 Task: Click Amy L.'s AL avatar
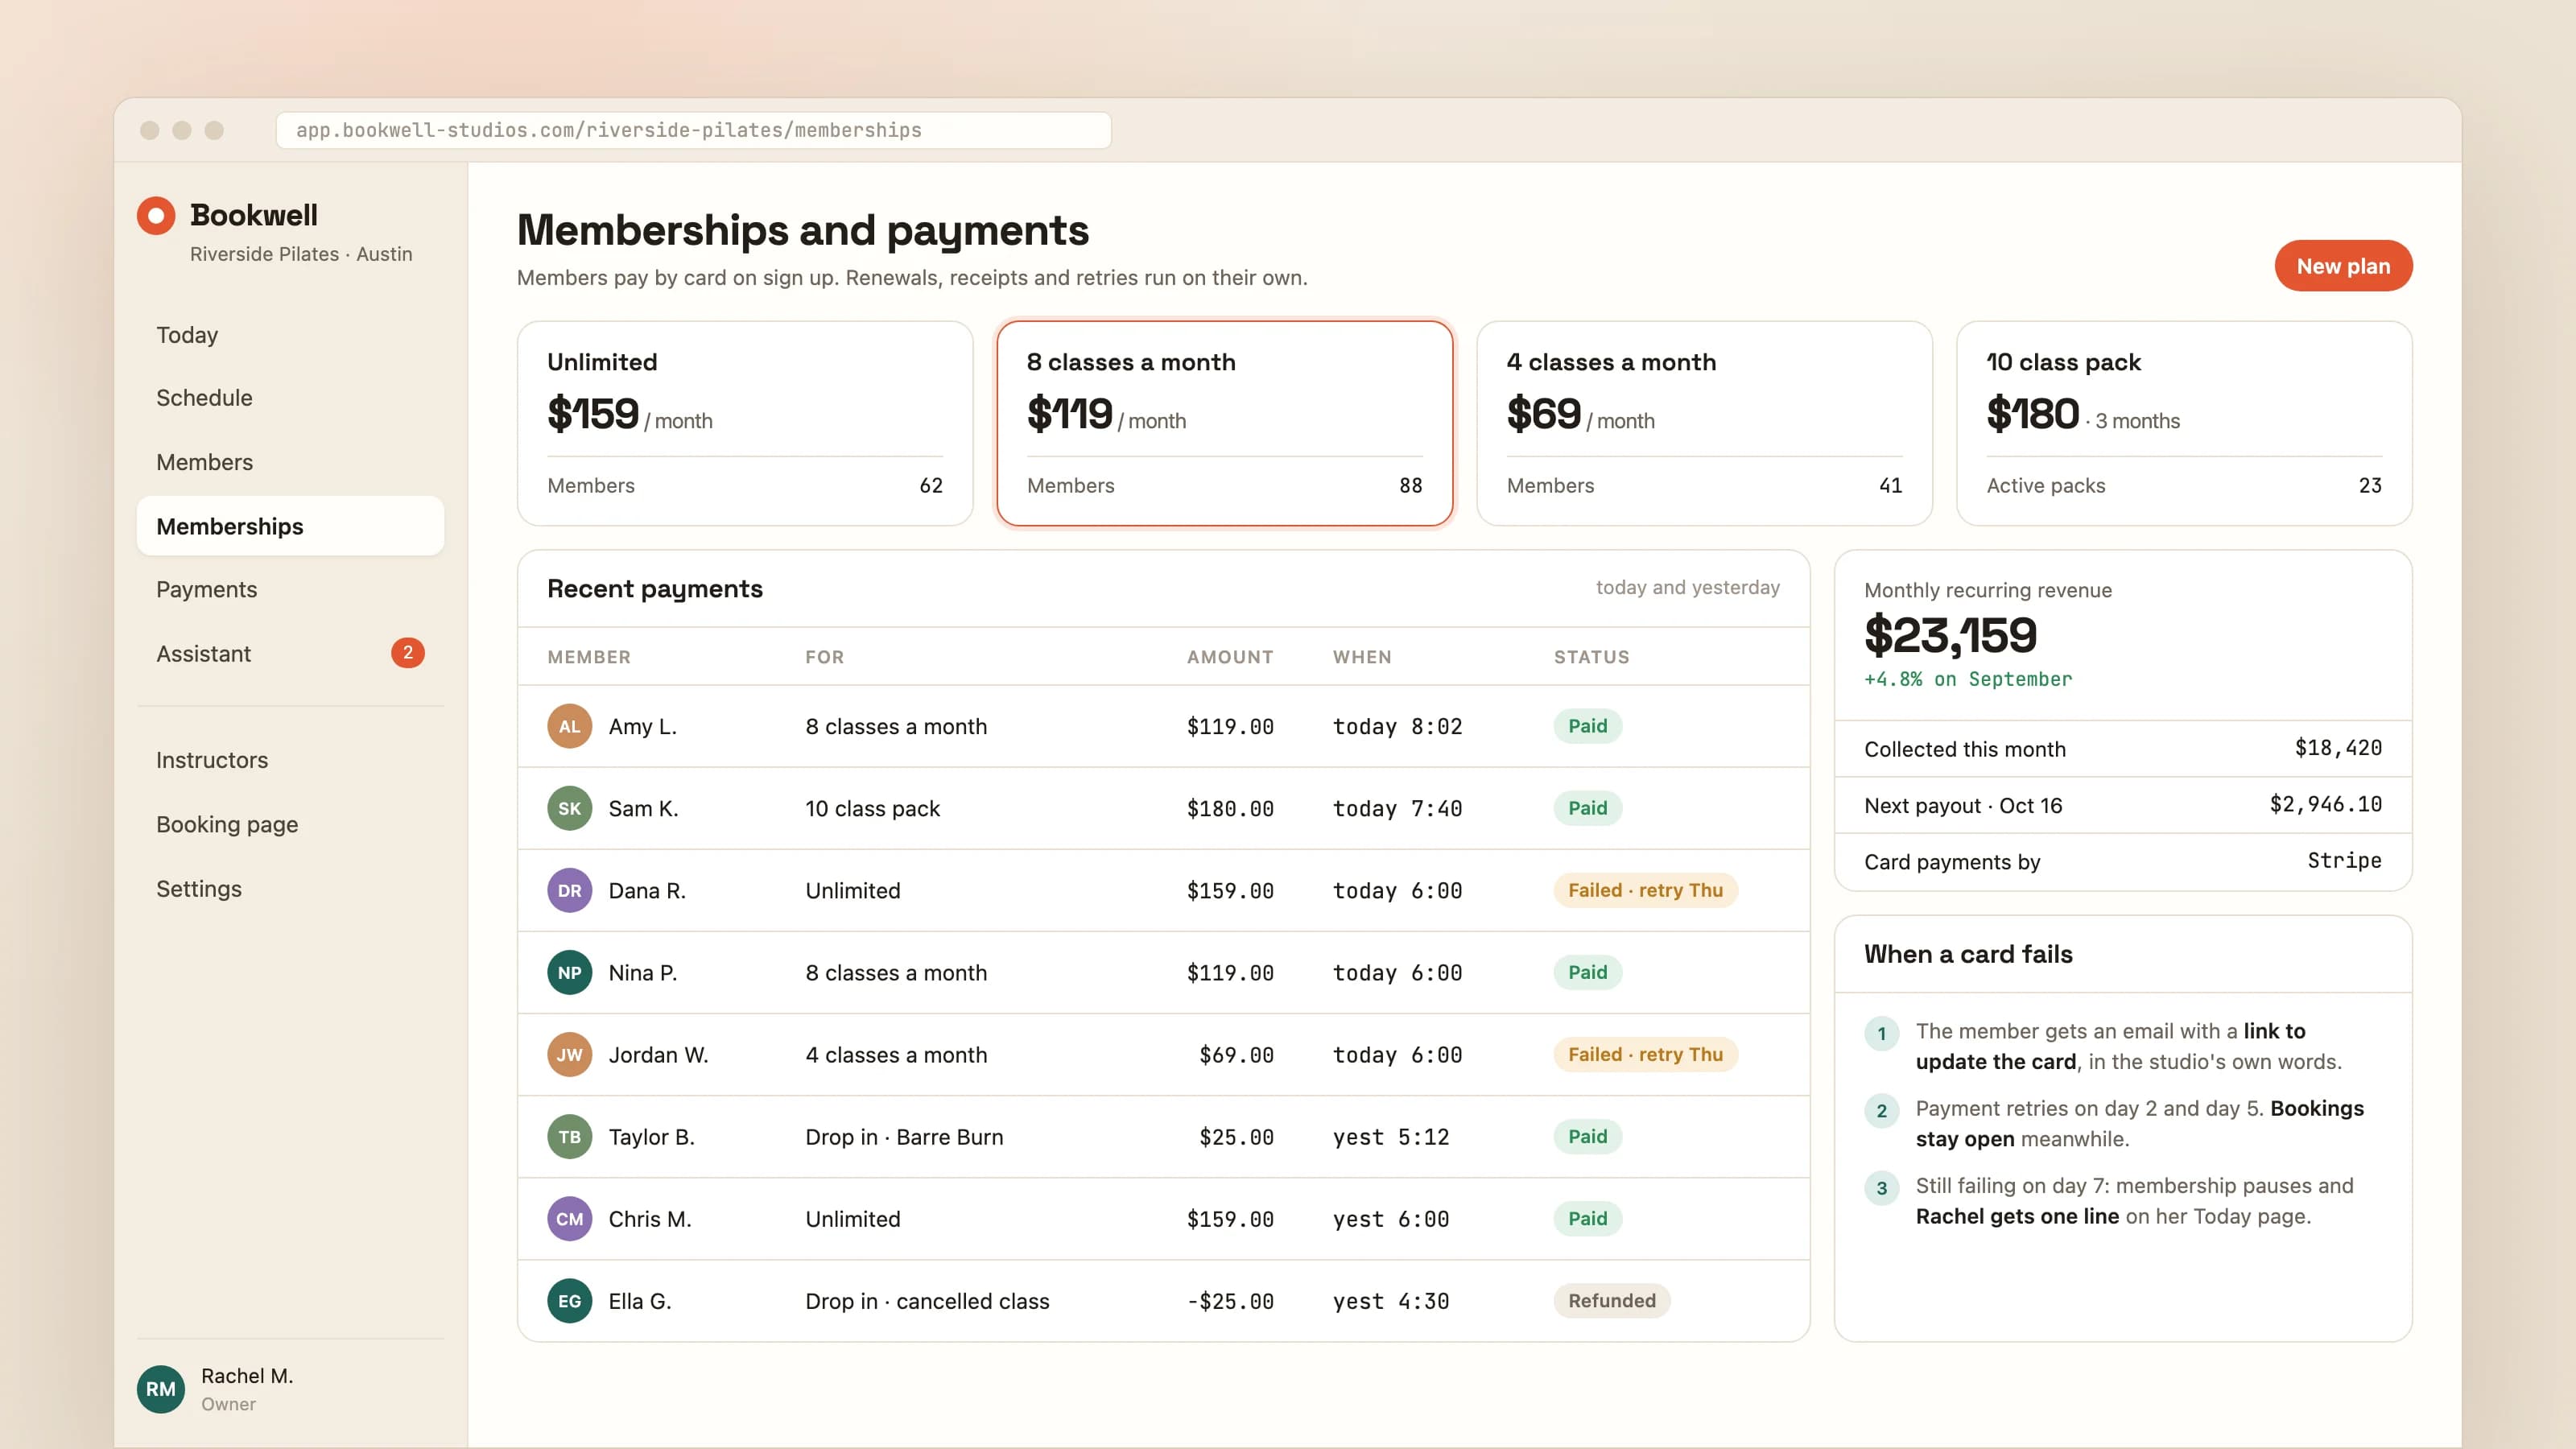point(569,727)
